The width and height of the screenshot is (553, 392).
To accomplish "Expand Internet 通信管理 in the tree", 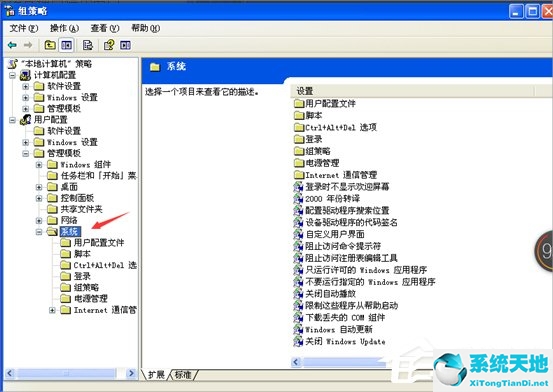I will tap(52, 310).
